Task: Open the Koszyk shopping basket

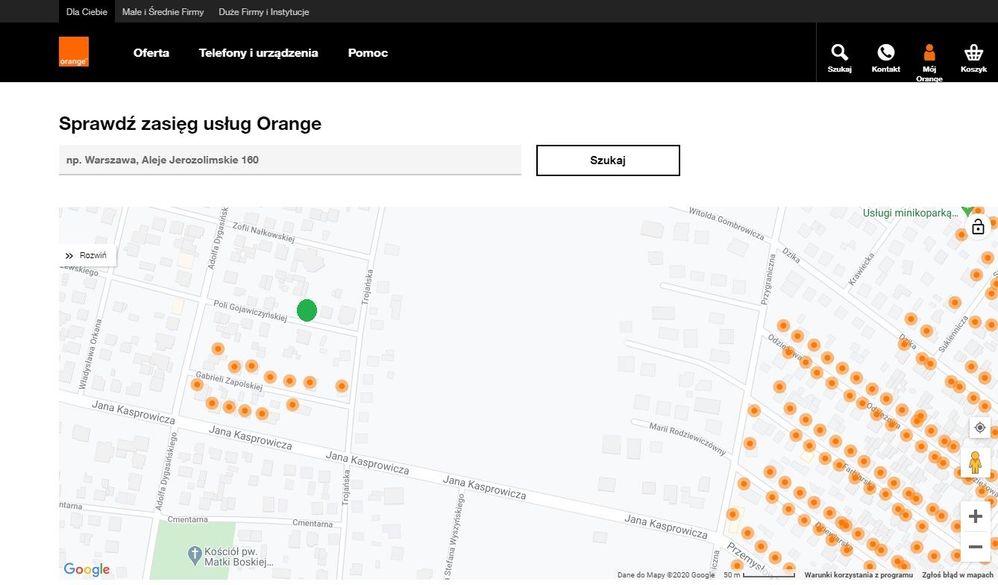Action: (973, 56)
